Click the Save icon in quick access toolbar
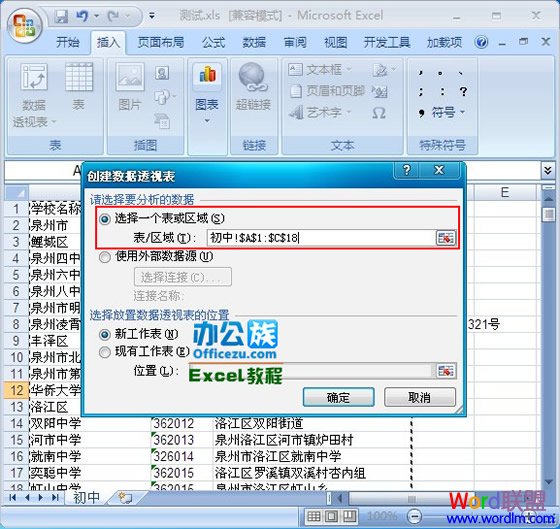Viewport: 560px width, 529px height. [x=61, y=16]
